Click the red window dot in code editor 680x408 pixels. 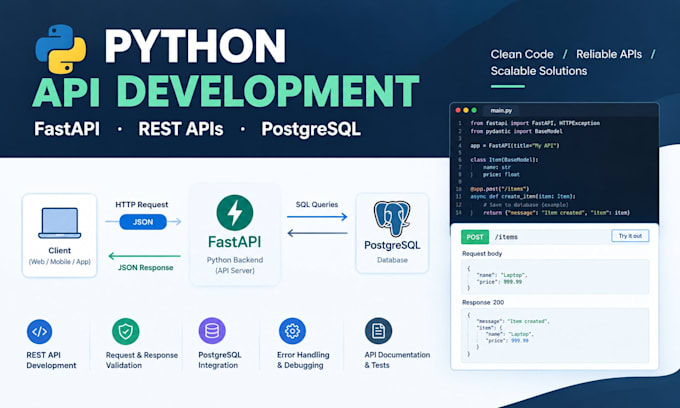pos(458,110)
